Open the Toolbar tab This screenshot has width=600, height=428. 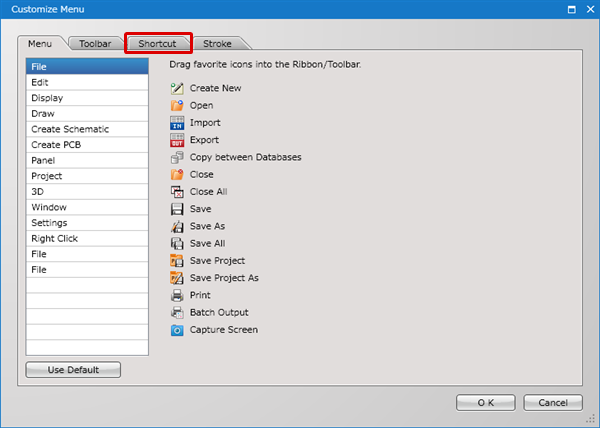(95, 44)
